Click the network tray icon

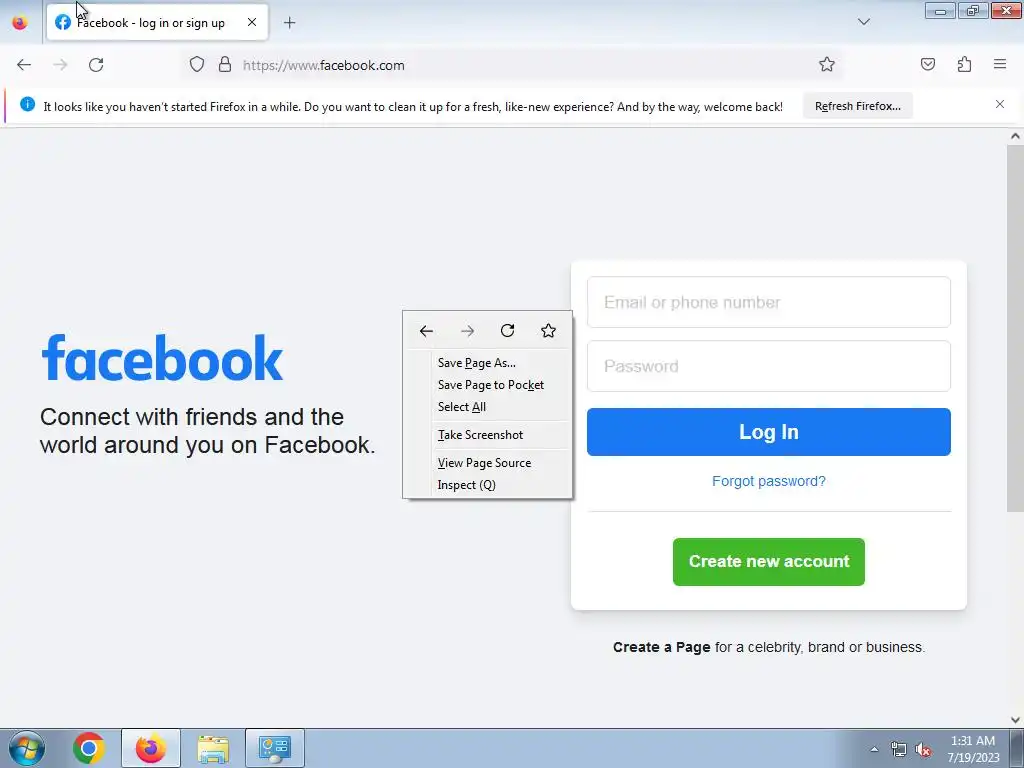(x=899, y=750)
